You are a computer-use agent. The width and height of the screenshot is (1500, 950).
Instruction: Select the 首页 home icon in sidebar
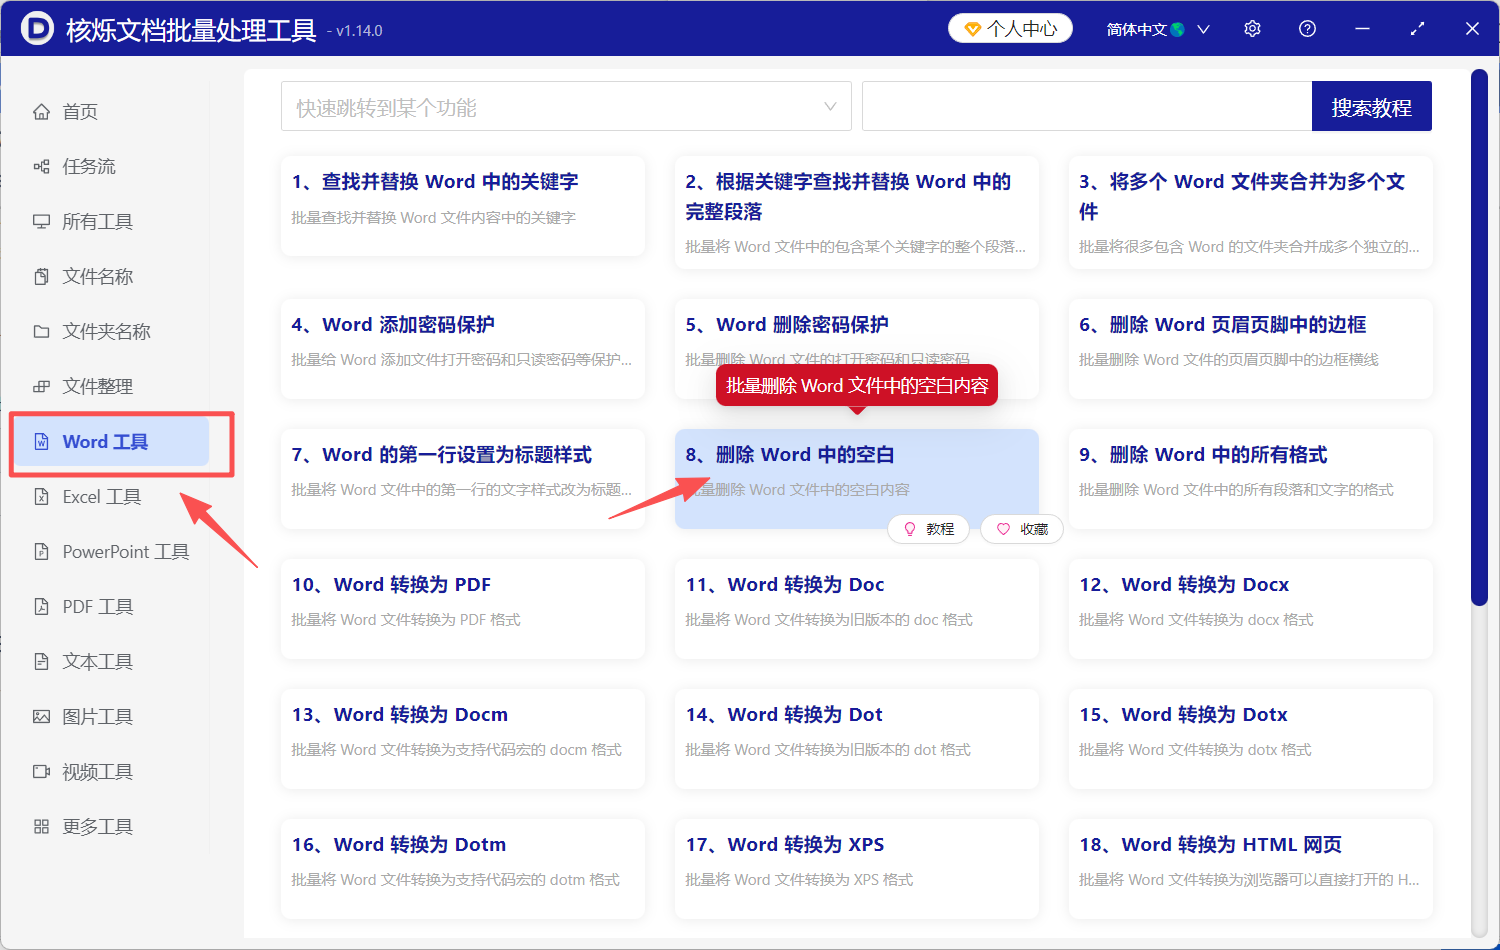click(x=42, y=111)
